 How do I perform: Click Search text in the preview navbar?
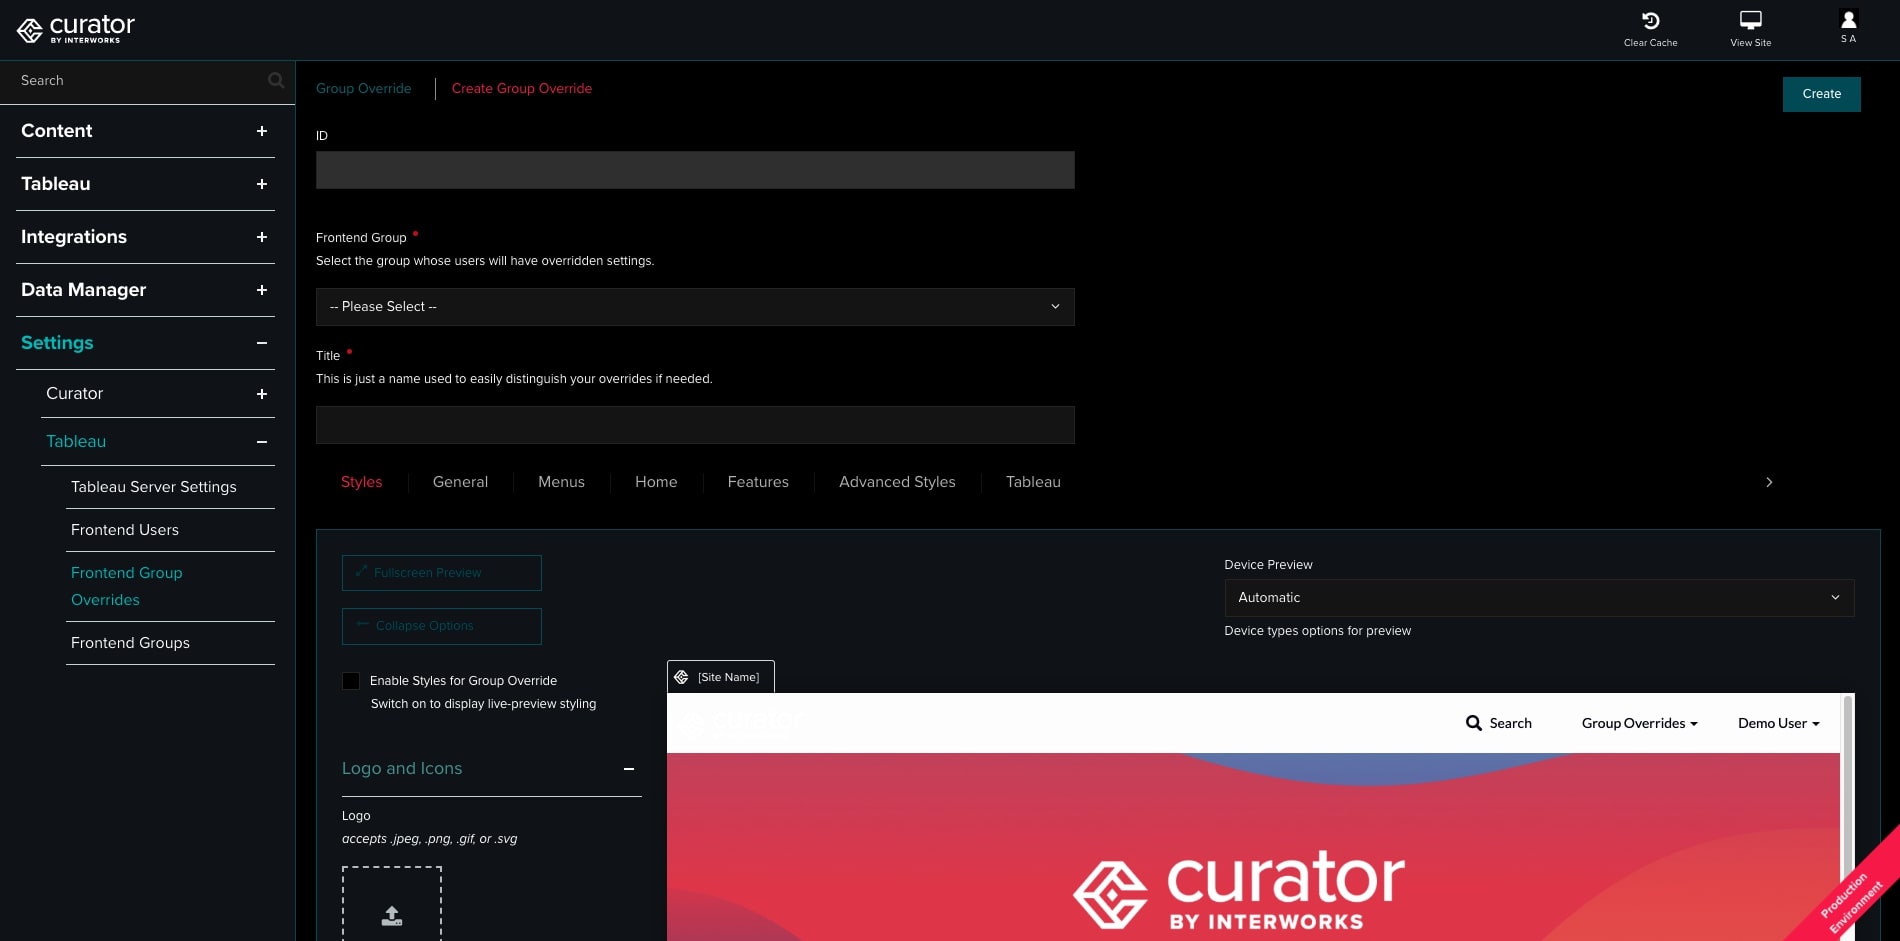point(1510,723)
